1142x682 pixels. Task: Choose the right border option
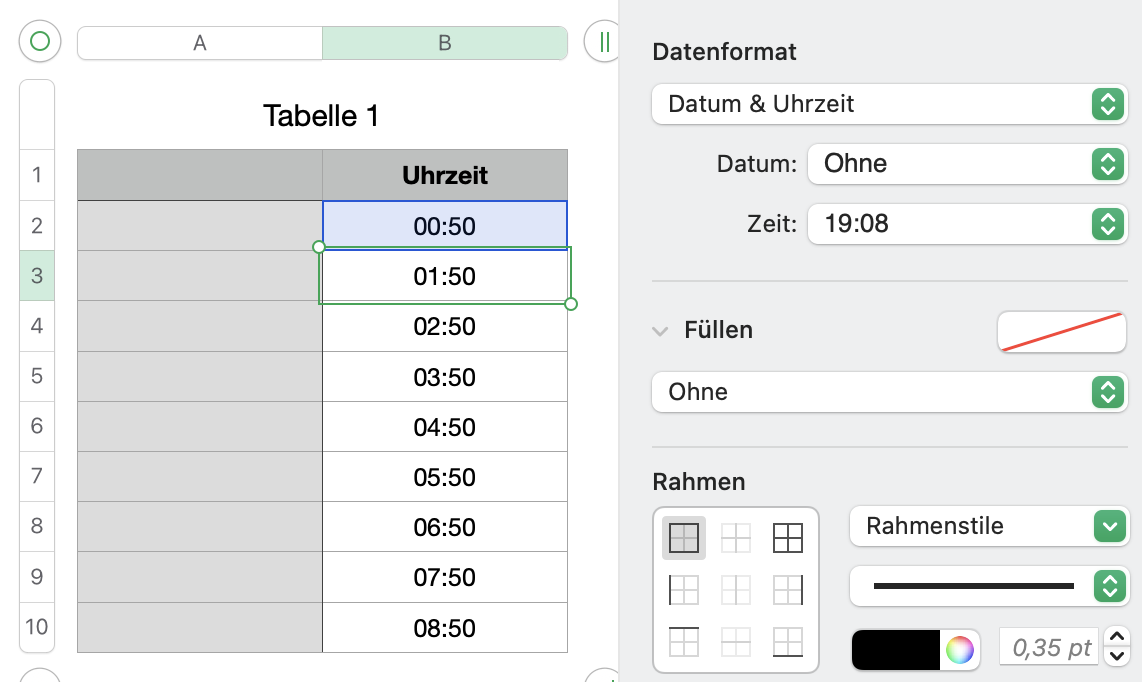(x=788, y=590)
